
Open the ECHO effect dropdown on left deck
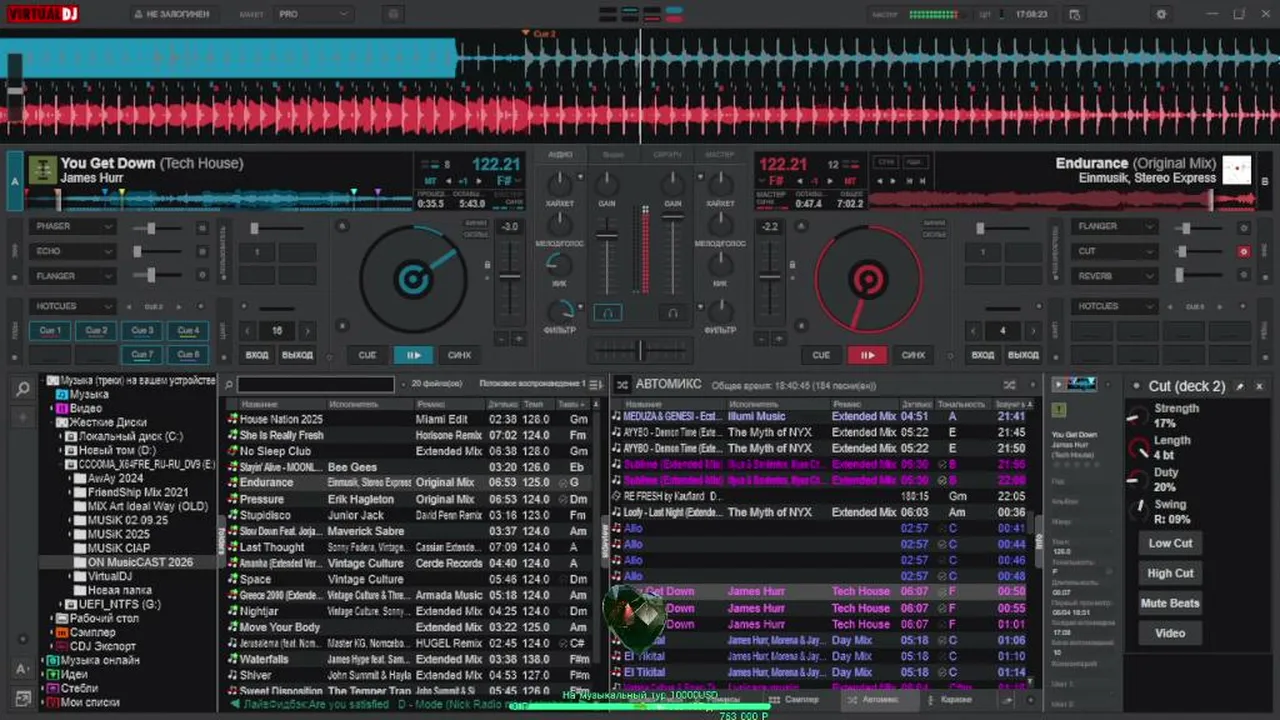pyautogui.click(x=74, y=251)
